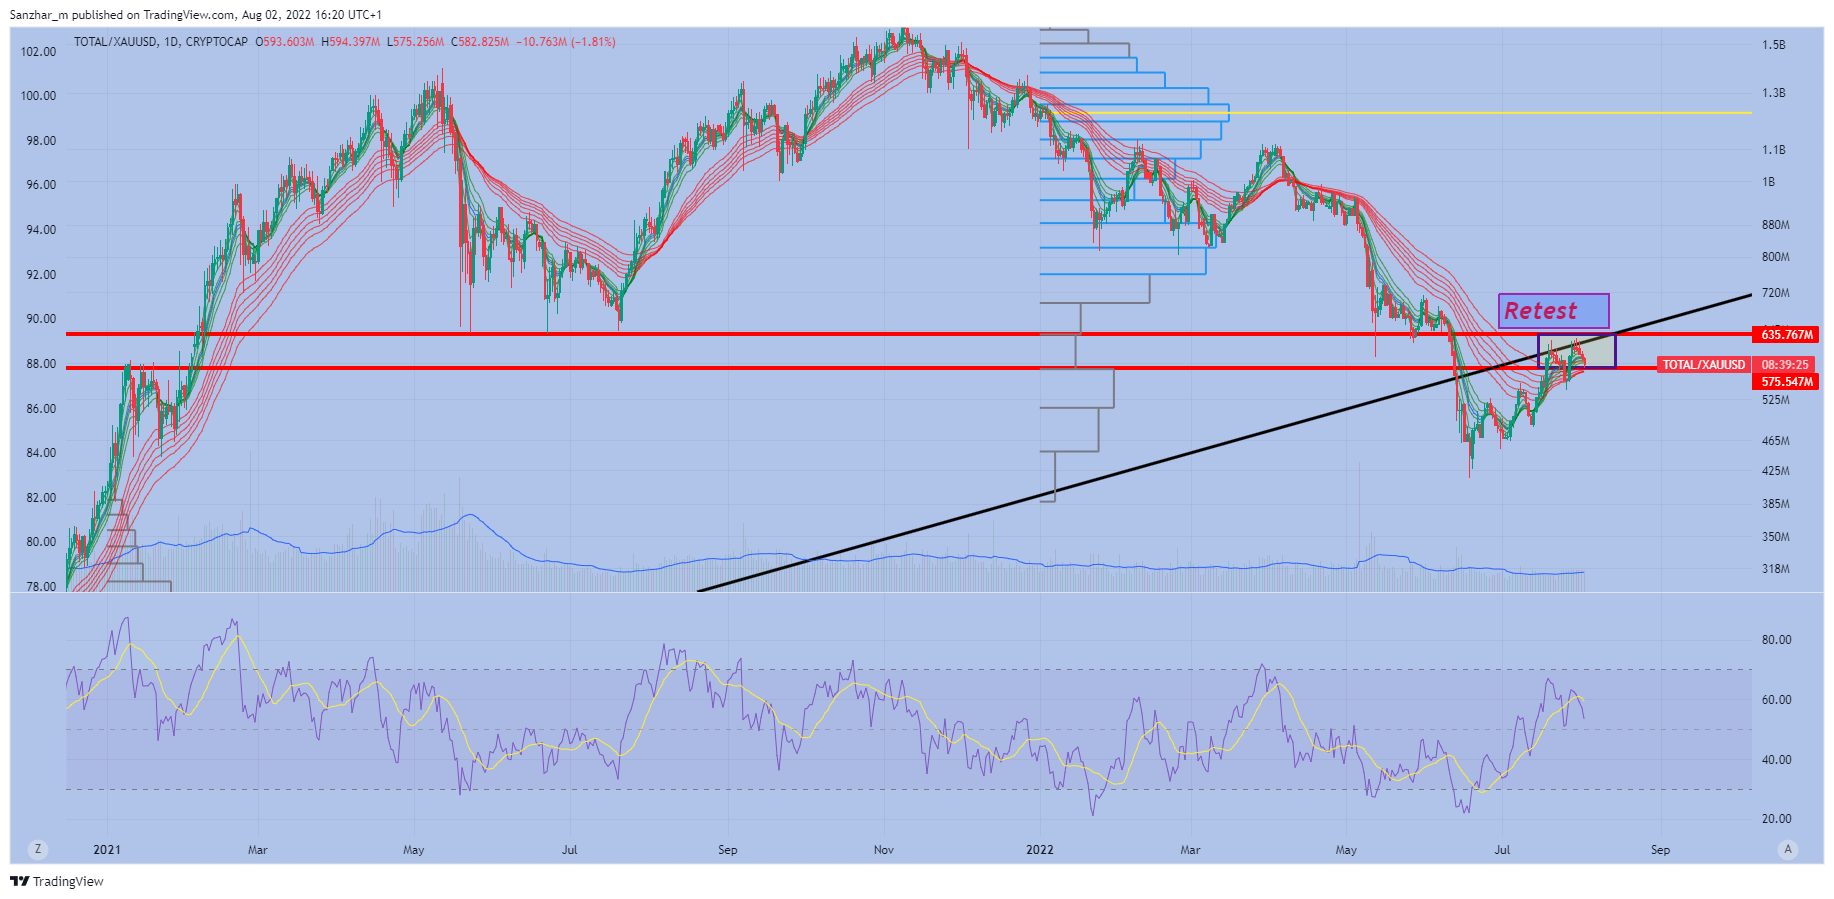Click 525M on the right scale
1834x899 pixels.
coord(1776,400)
